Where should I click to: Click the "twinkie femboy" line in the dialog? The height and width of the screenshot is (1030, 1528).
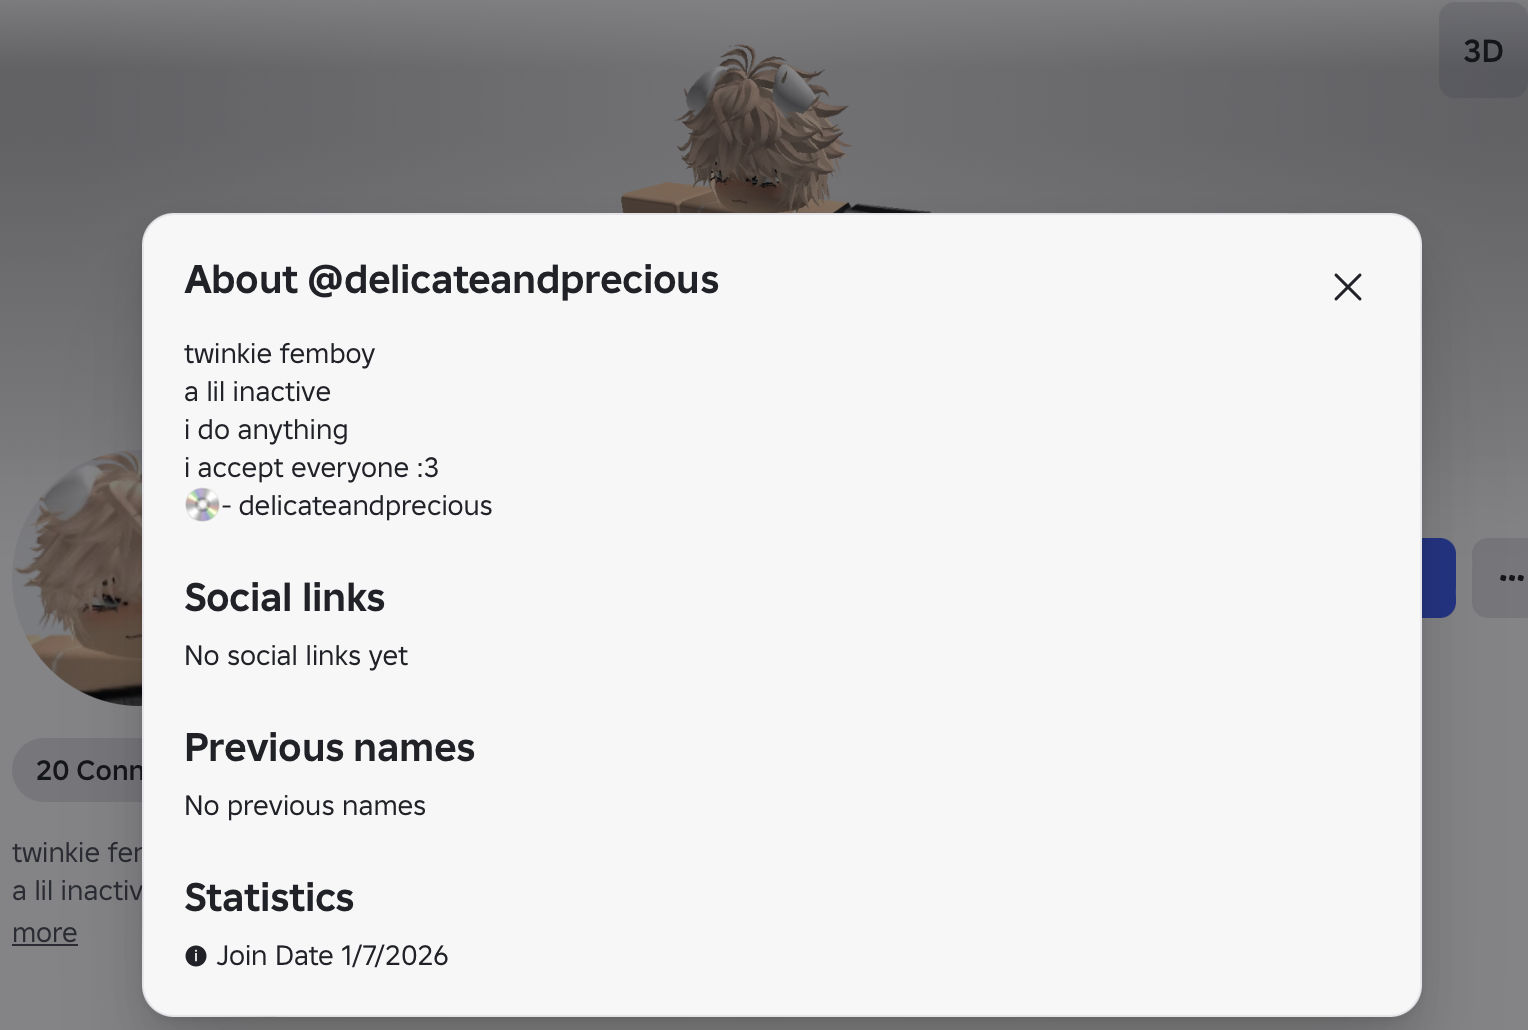tap(279, 354)
